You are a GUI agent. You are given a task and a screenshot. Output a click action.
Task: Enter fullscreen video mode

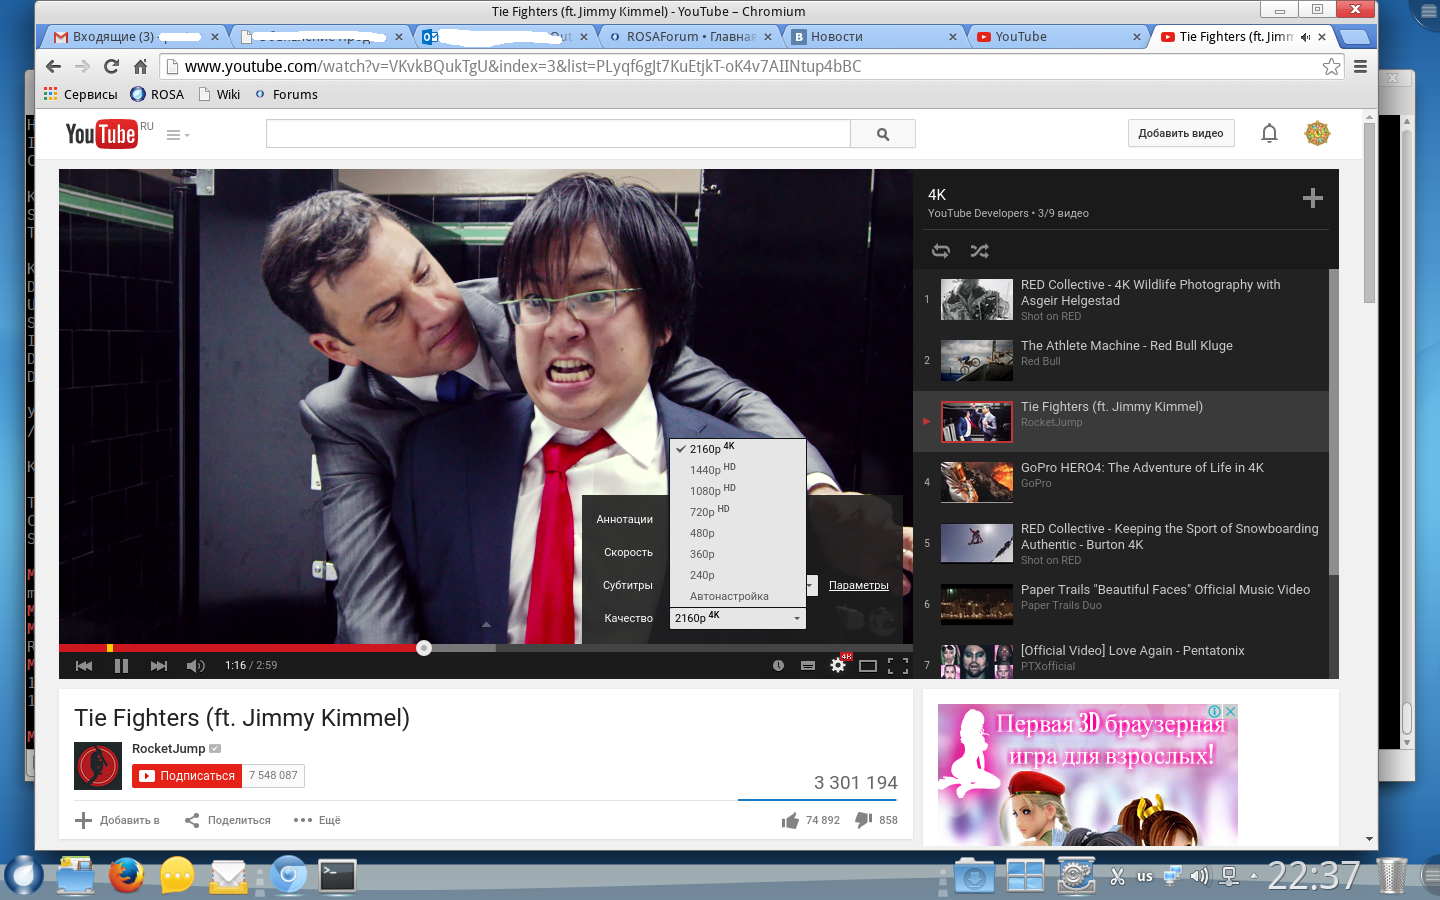pos(898,666)
